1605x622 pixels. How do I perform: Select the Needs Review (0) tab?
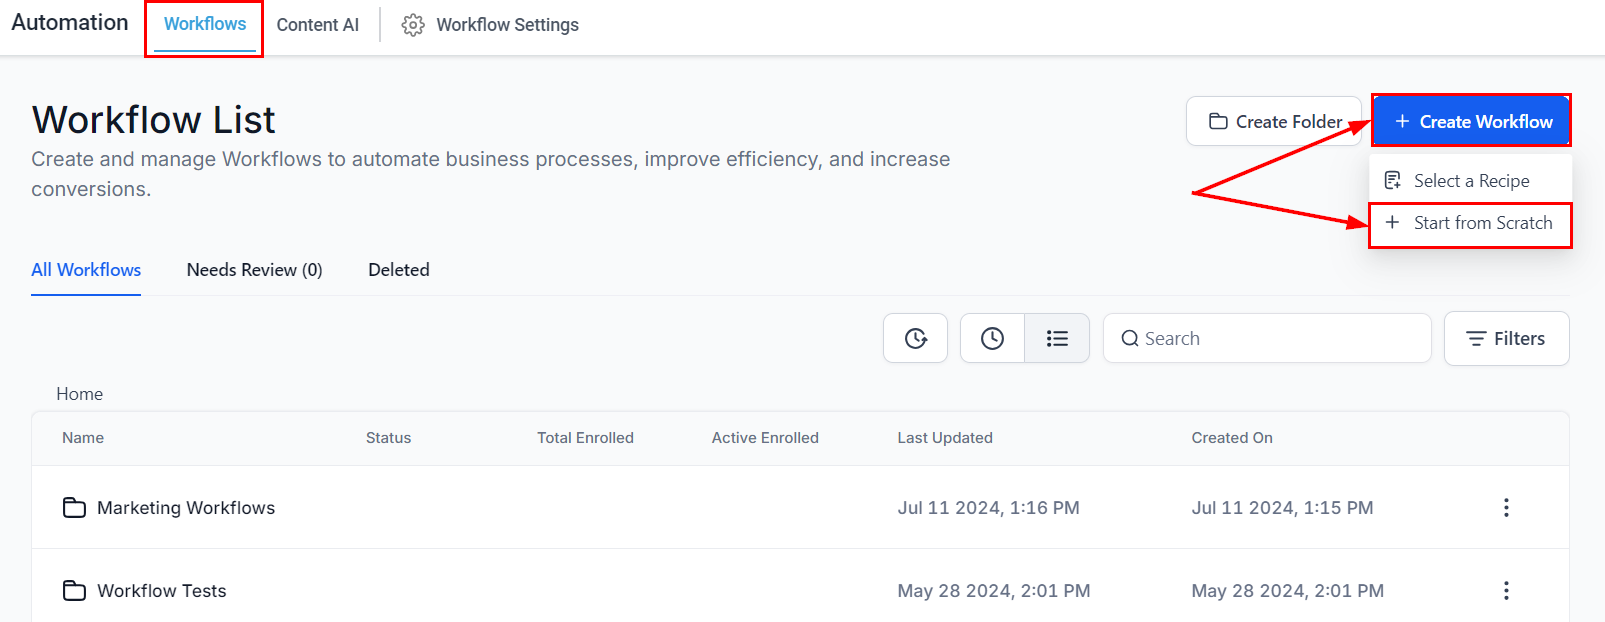point(254,270)
